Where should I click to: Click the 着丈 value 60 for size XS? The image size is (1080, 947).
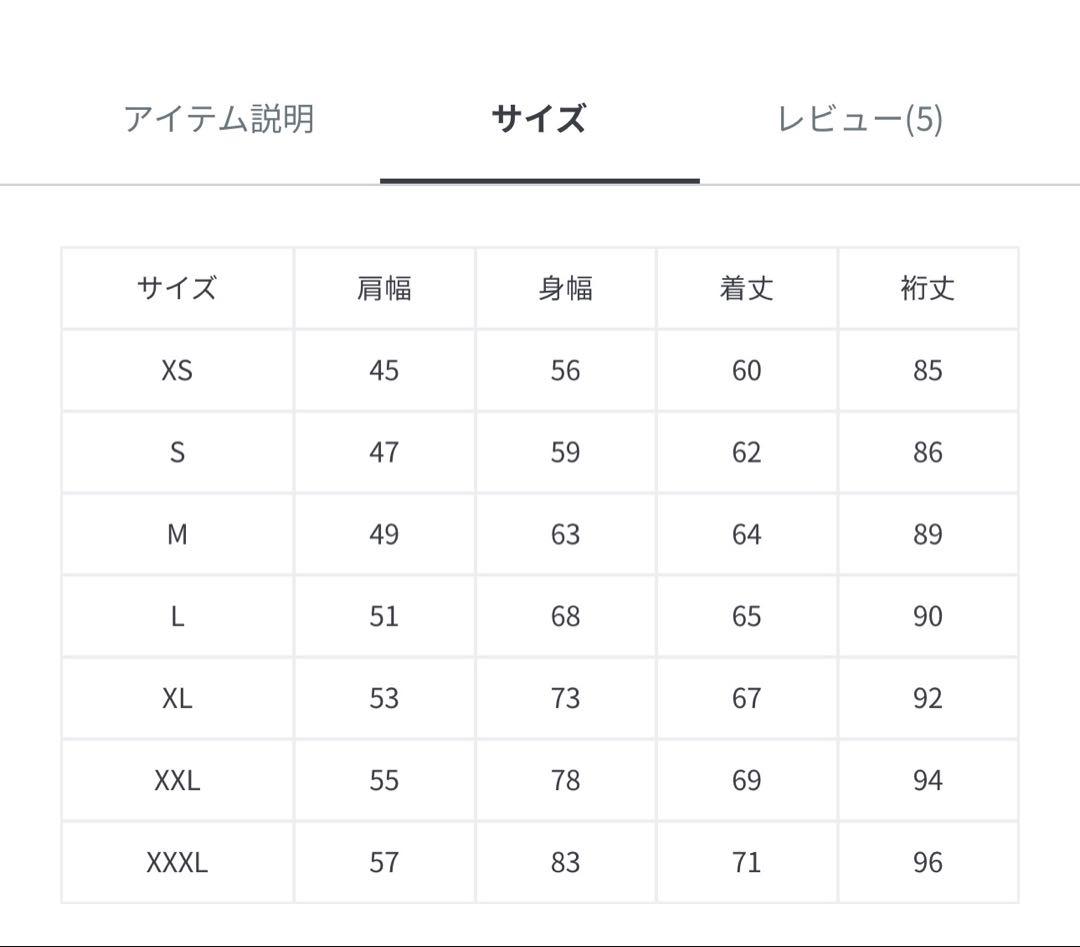click(x=747, y=370)
